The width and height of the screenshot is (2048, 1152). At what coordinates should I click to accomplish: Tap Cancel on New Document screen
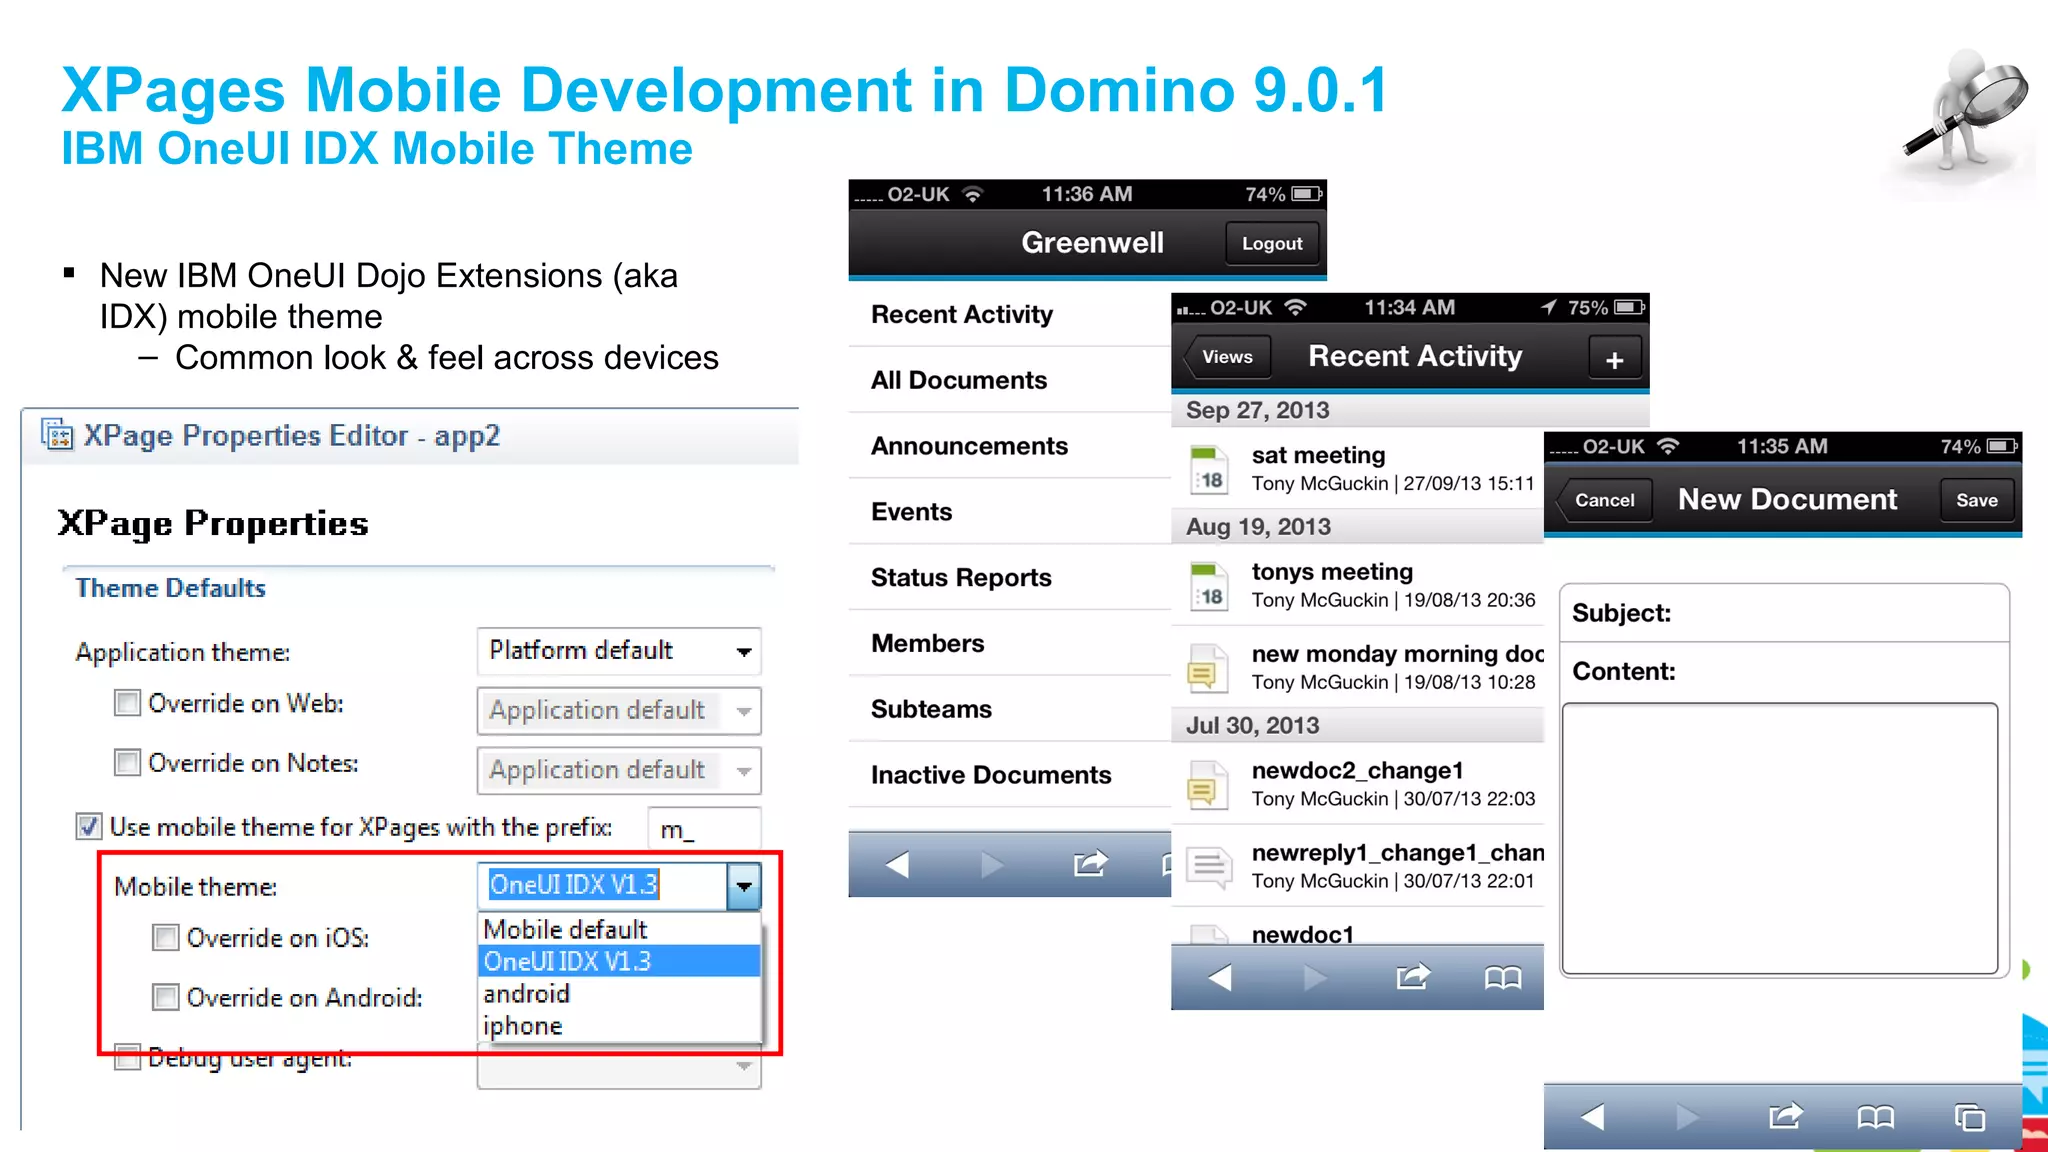(x=1604, y=500)
